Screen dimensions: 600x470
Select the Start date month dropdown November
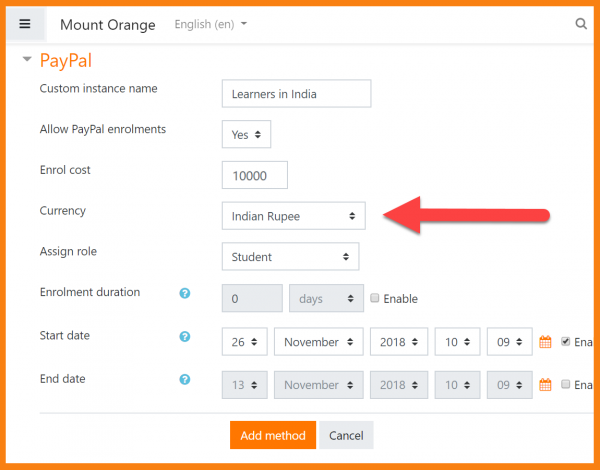pos(317,342)
